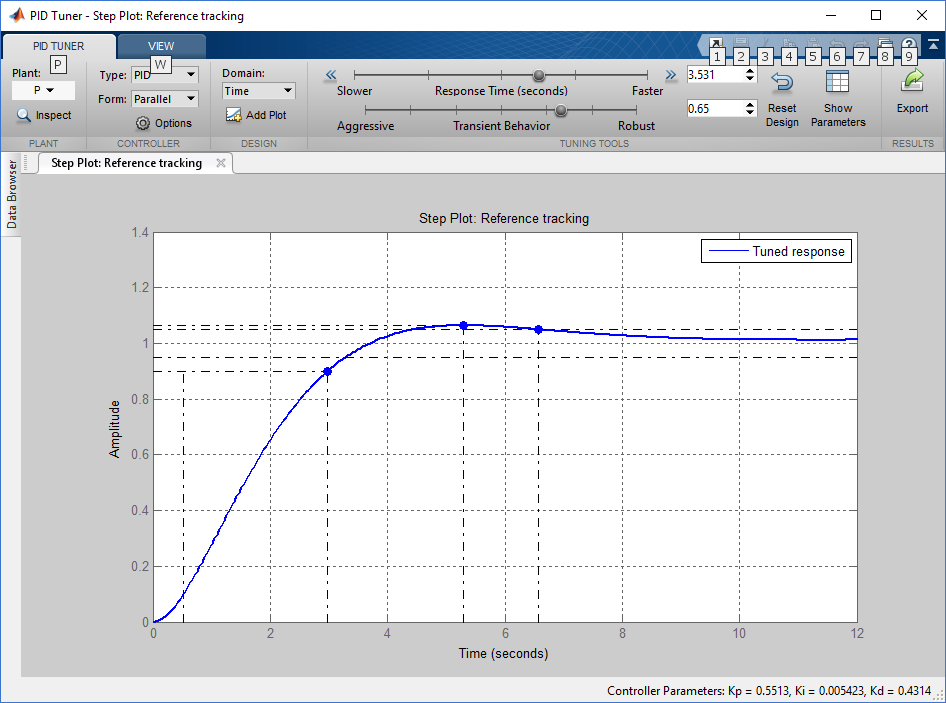Click the Response Time slider track near Slower
This screenshot has height=703, width=946.
point(392,75)
